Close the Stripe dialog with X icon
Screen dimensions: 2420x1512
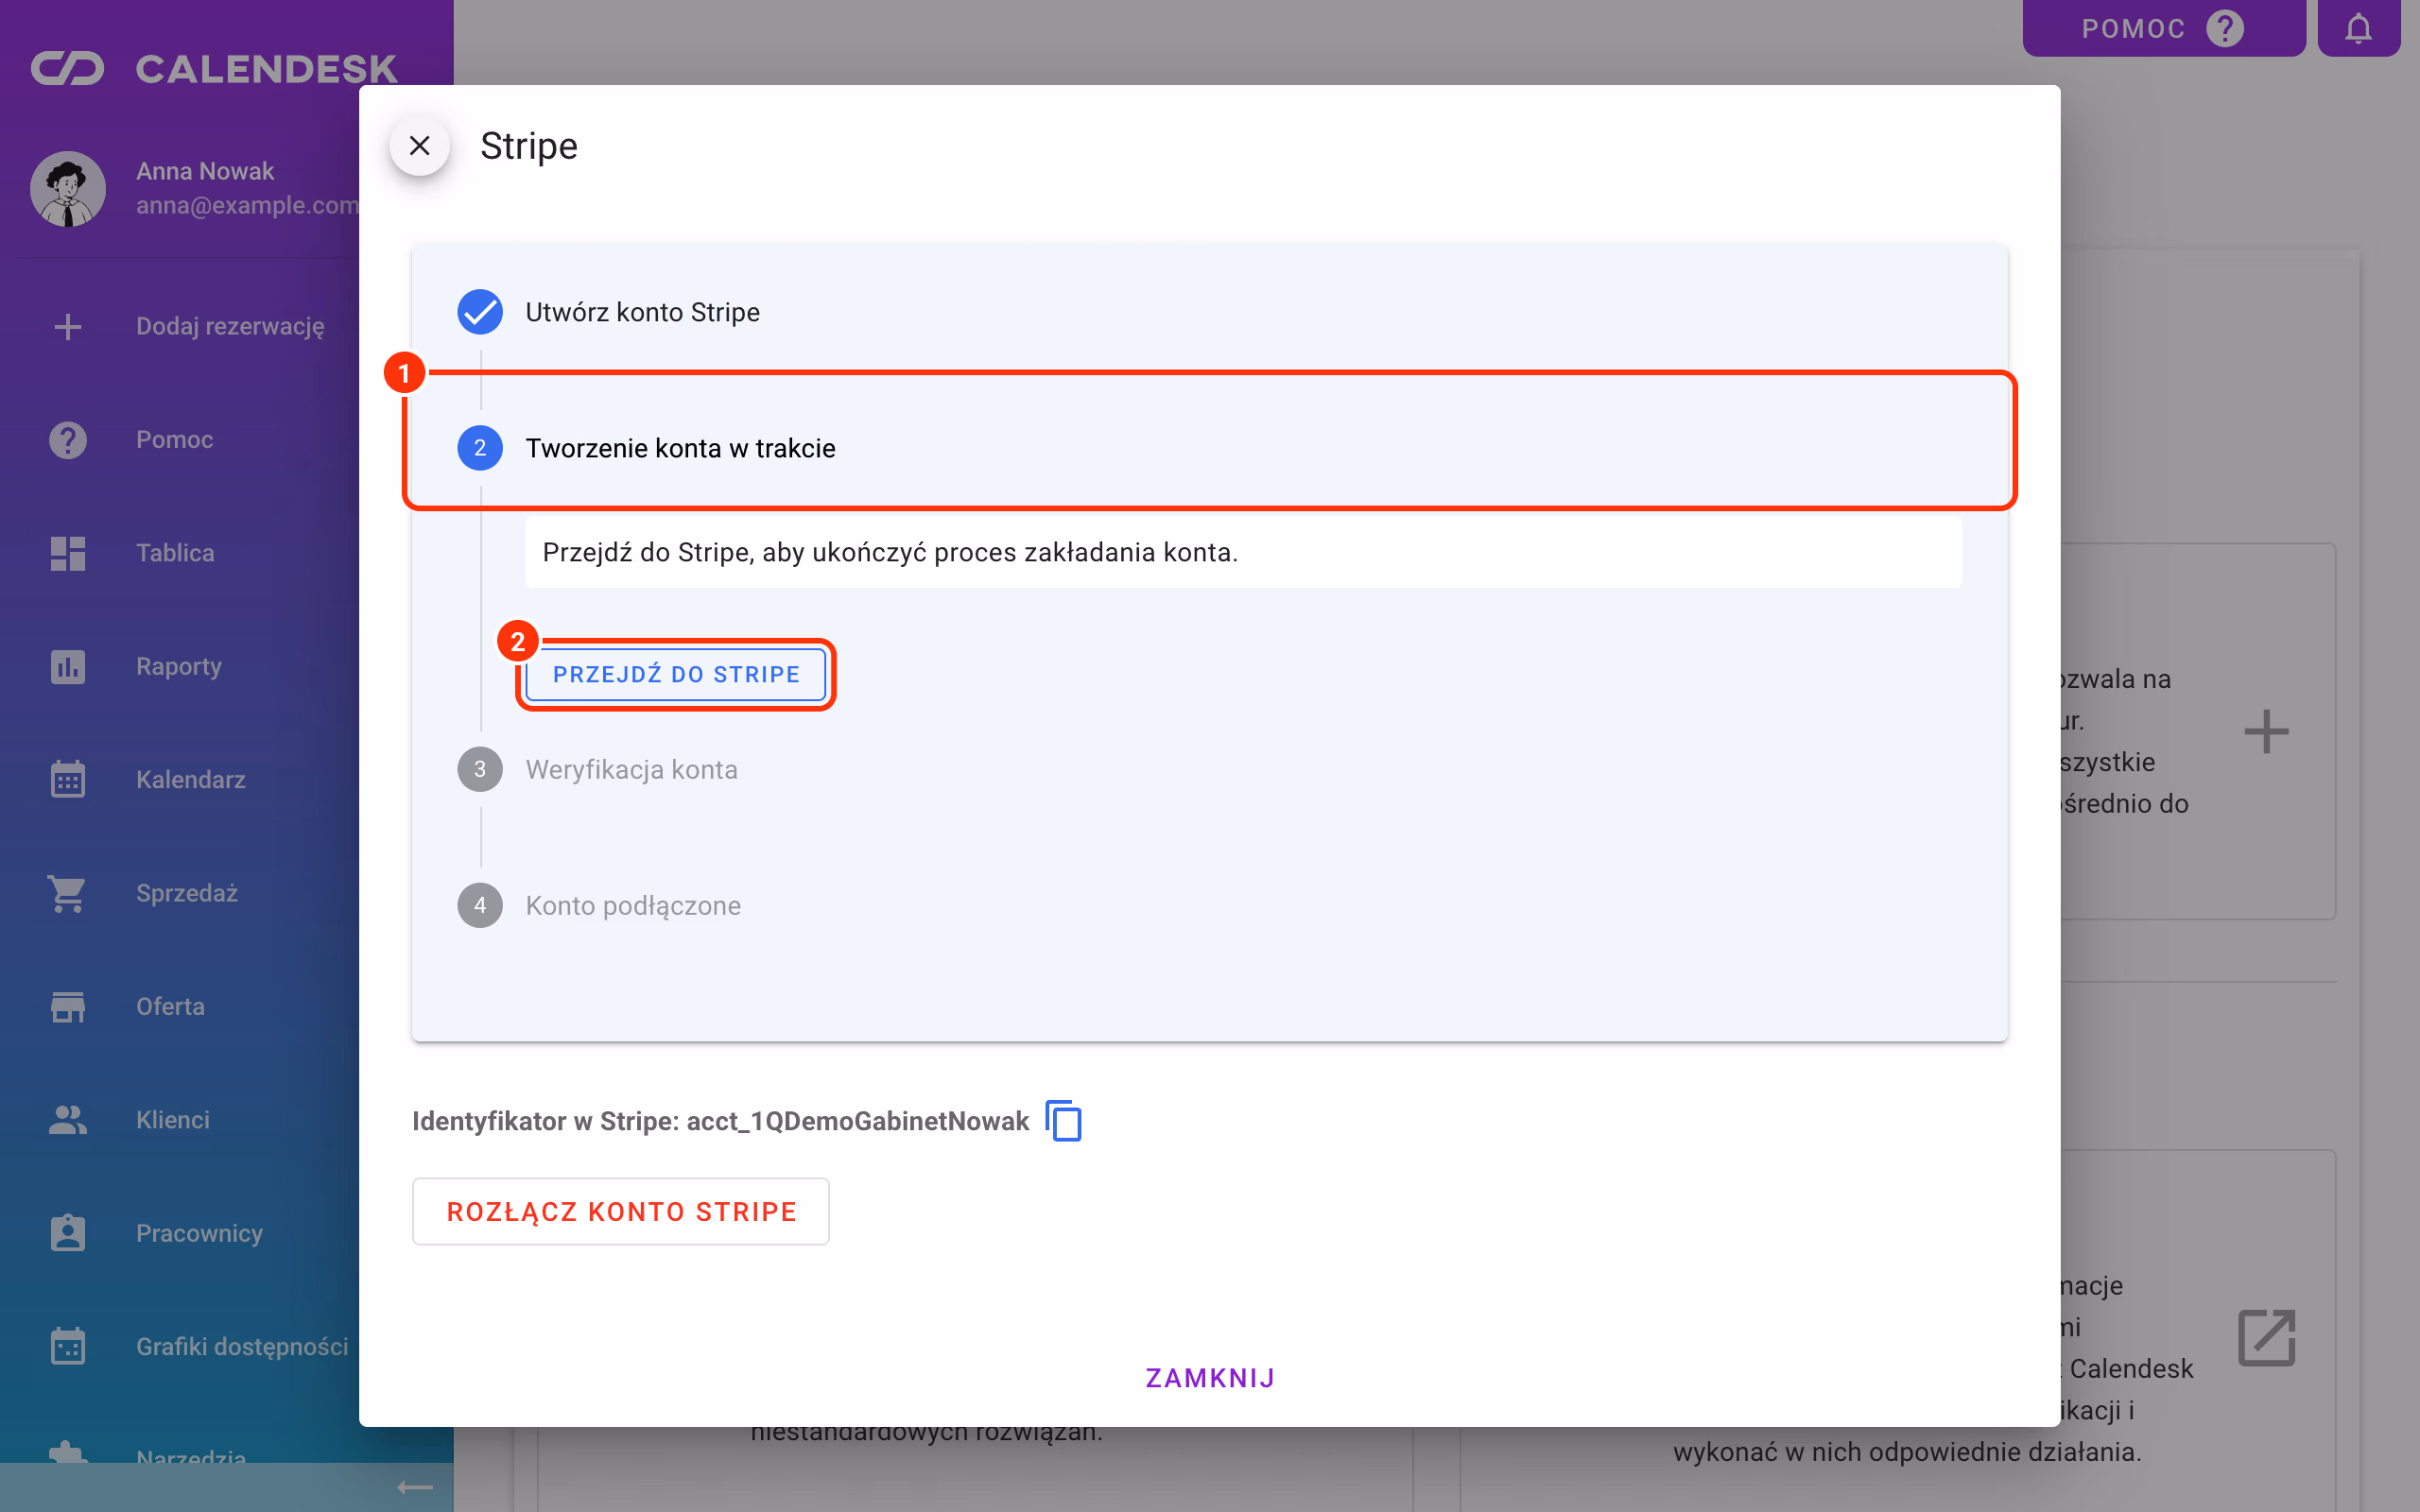(419, 146)
